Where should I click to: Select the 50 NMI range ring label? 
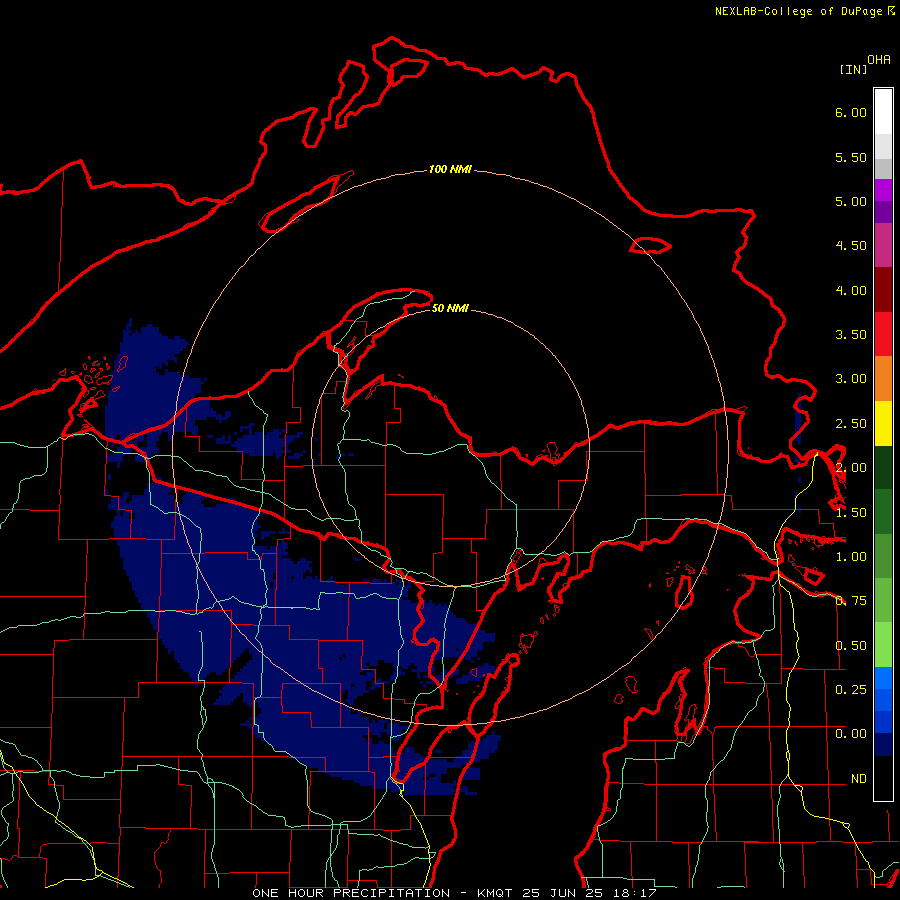pyautogui.click(x=450, y=308)
